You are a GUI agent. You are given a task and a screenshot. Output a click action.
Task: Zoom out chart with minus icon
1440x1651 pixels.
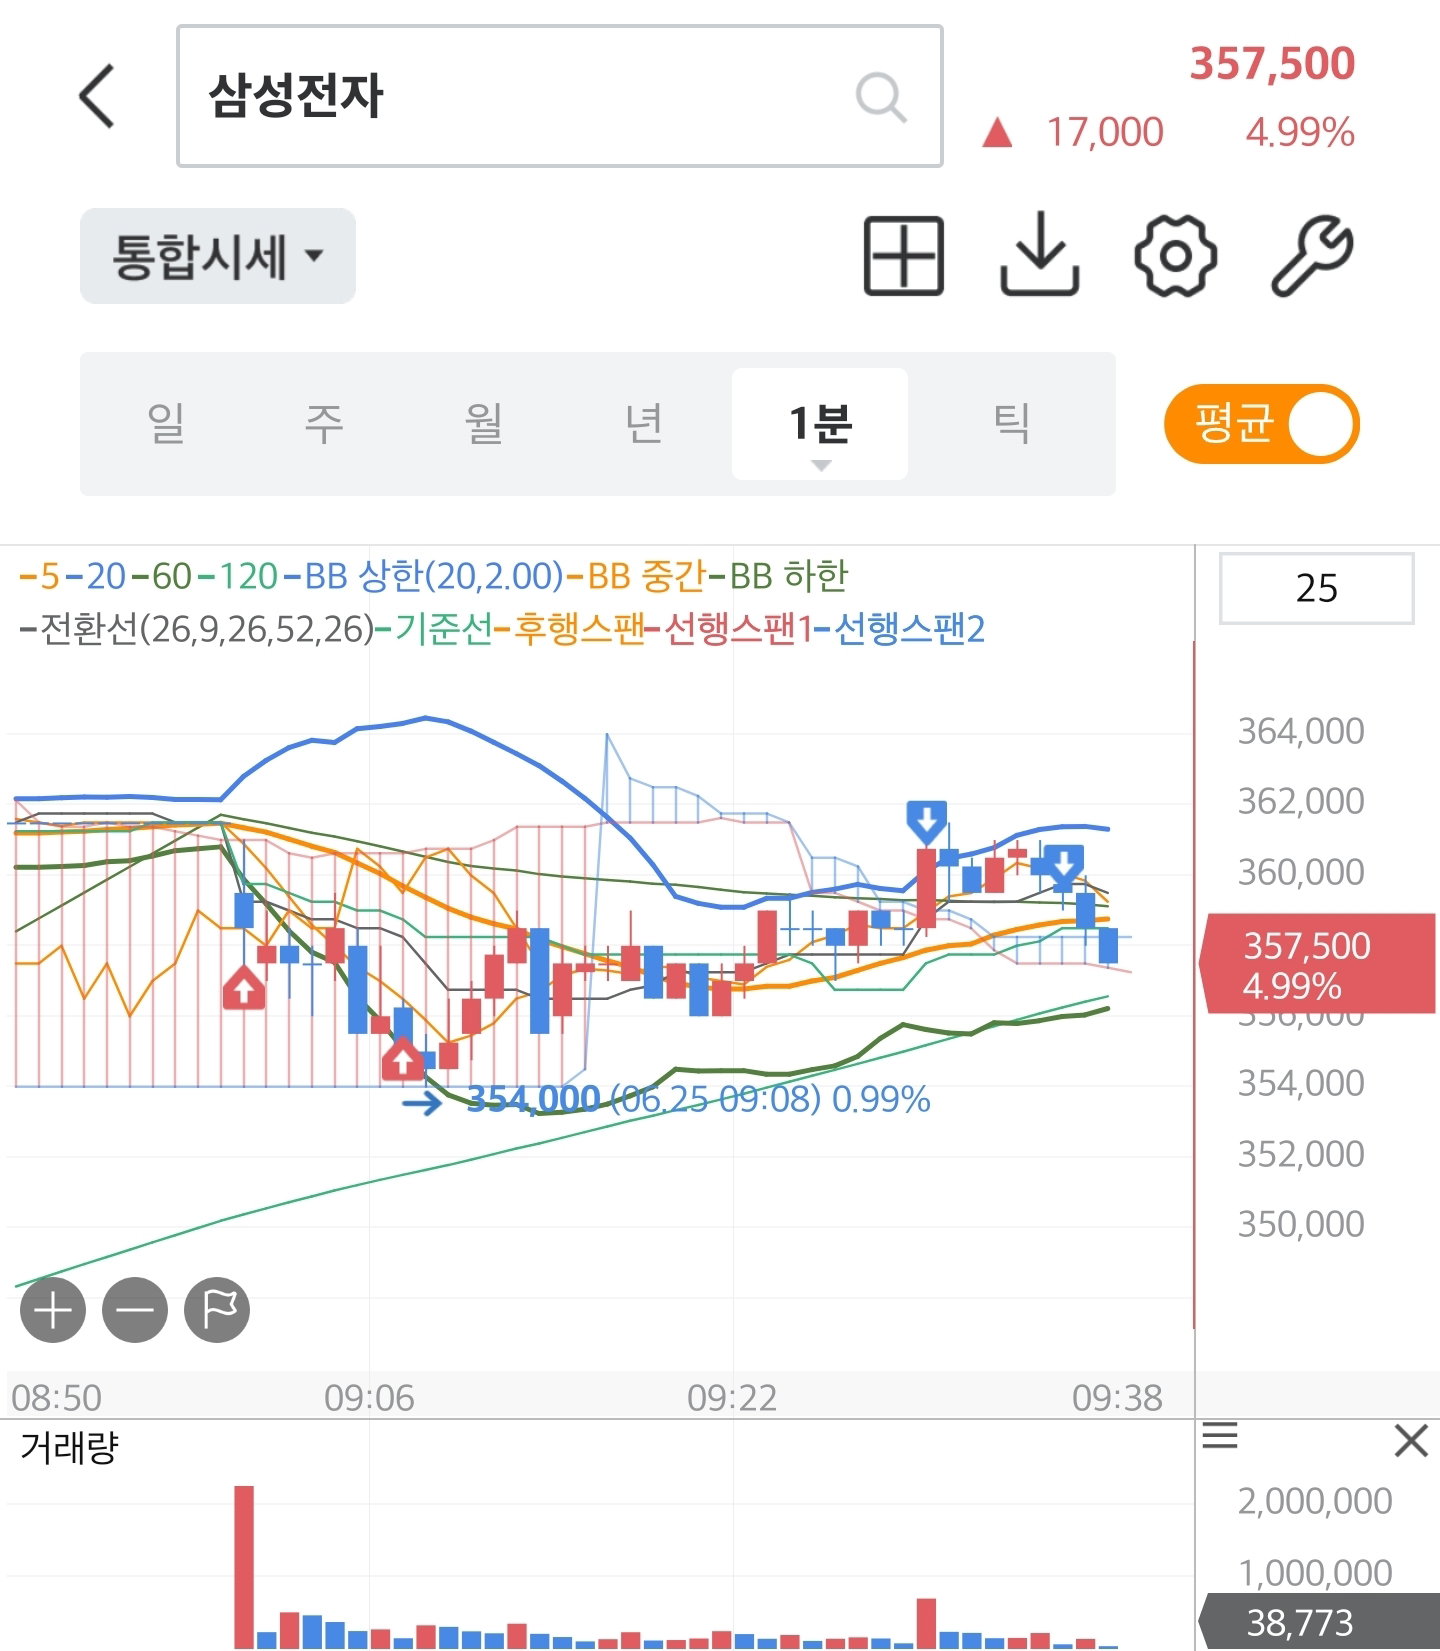point(135,1310)
